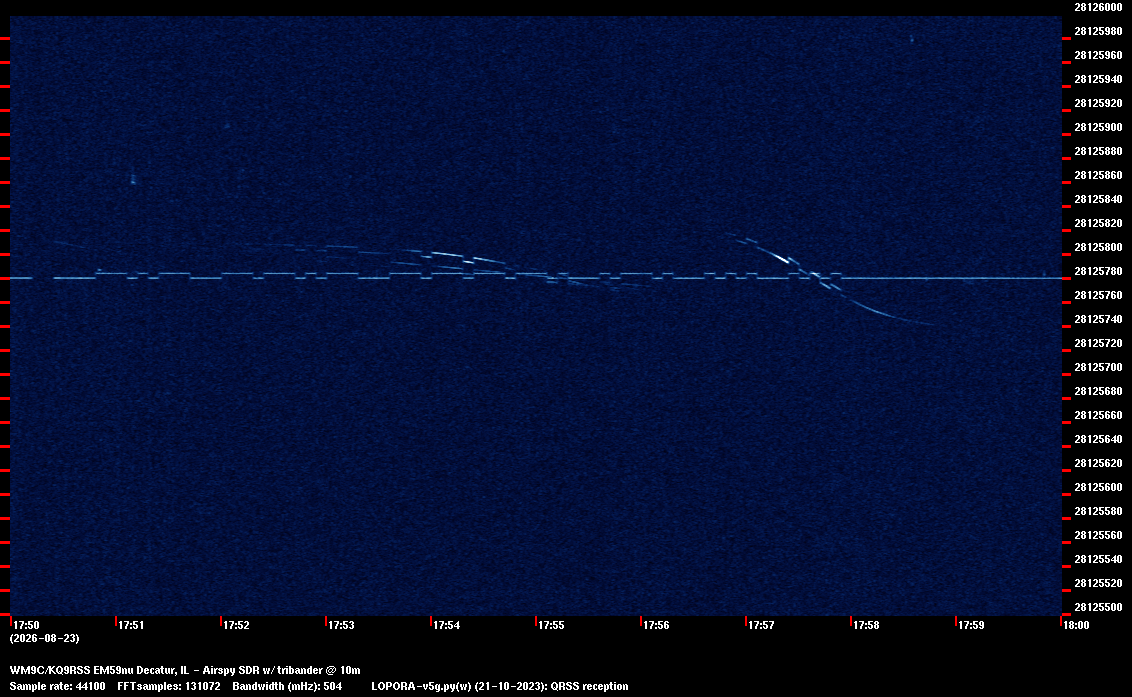The height and width of the screenshot is (697, 1132).
Task: Select the 28125980 frequency label
Action: (1098, 31)
